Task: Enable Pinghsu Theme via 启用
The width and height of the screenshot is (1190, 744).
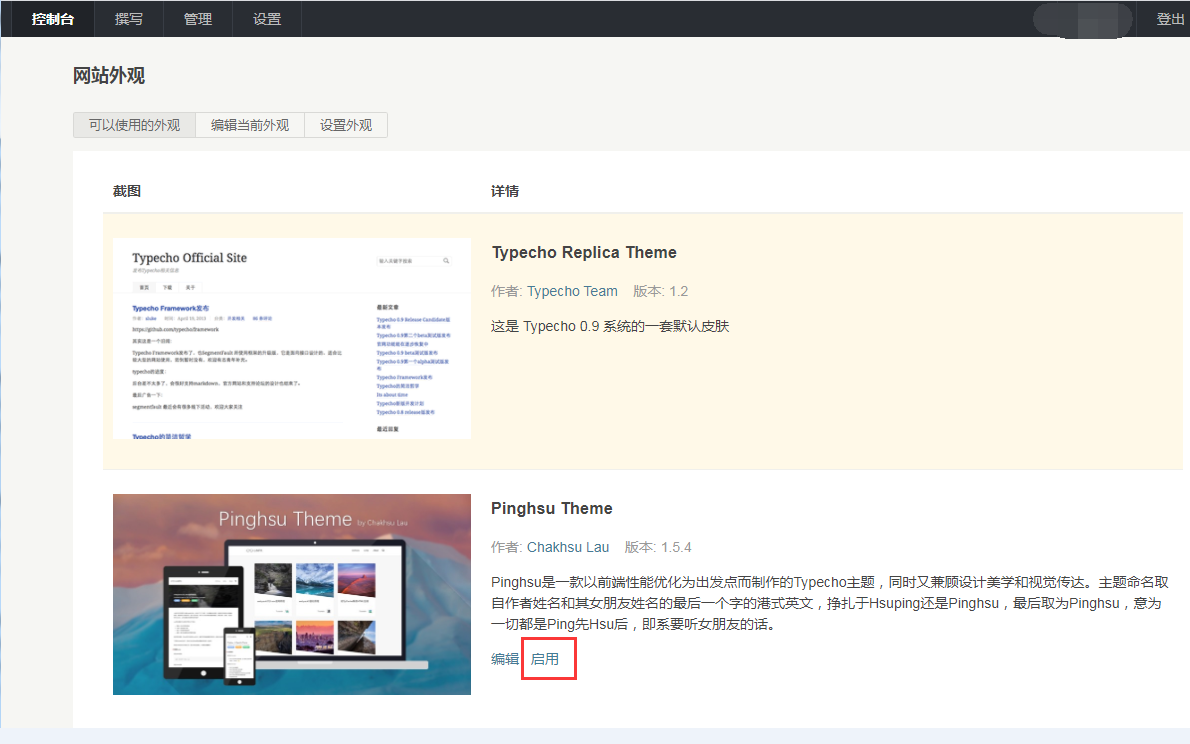Action: pos(545,659)
